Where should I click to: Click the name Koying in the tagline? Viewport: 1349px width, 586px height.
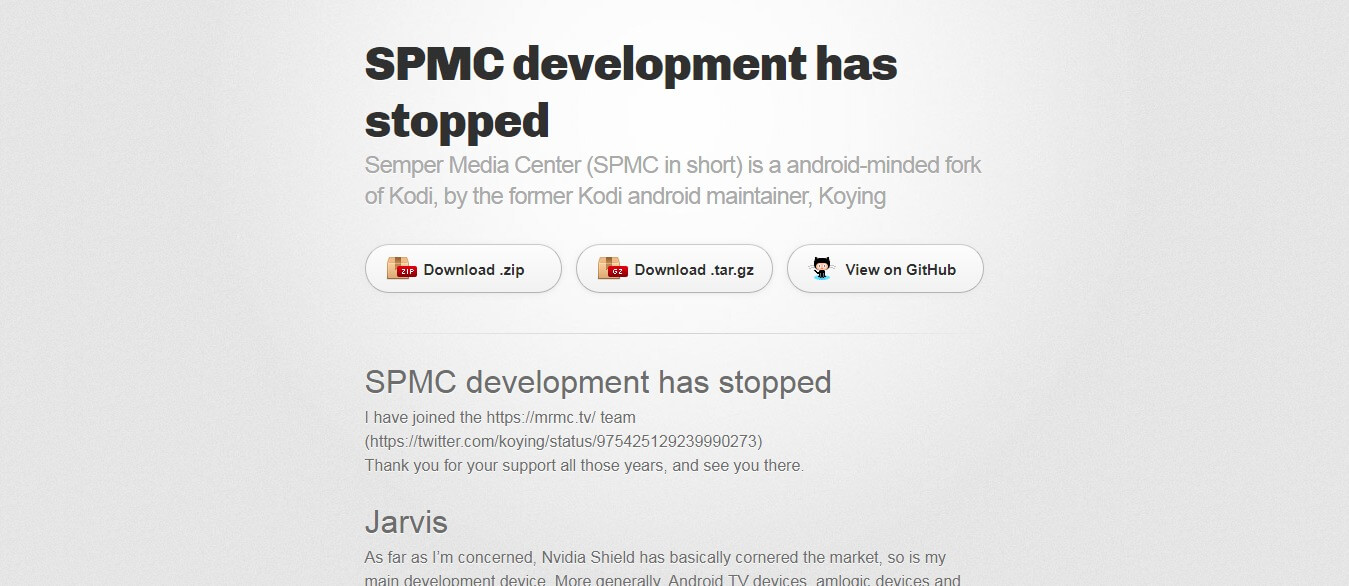pos(852,196)
